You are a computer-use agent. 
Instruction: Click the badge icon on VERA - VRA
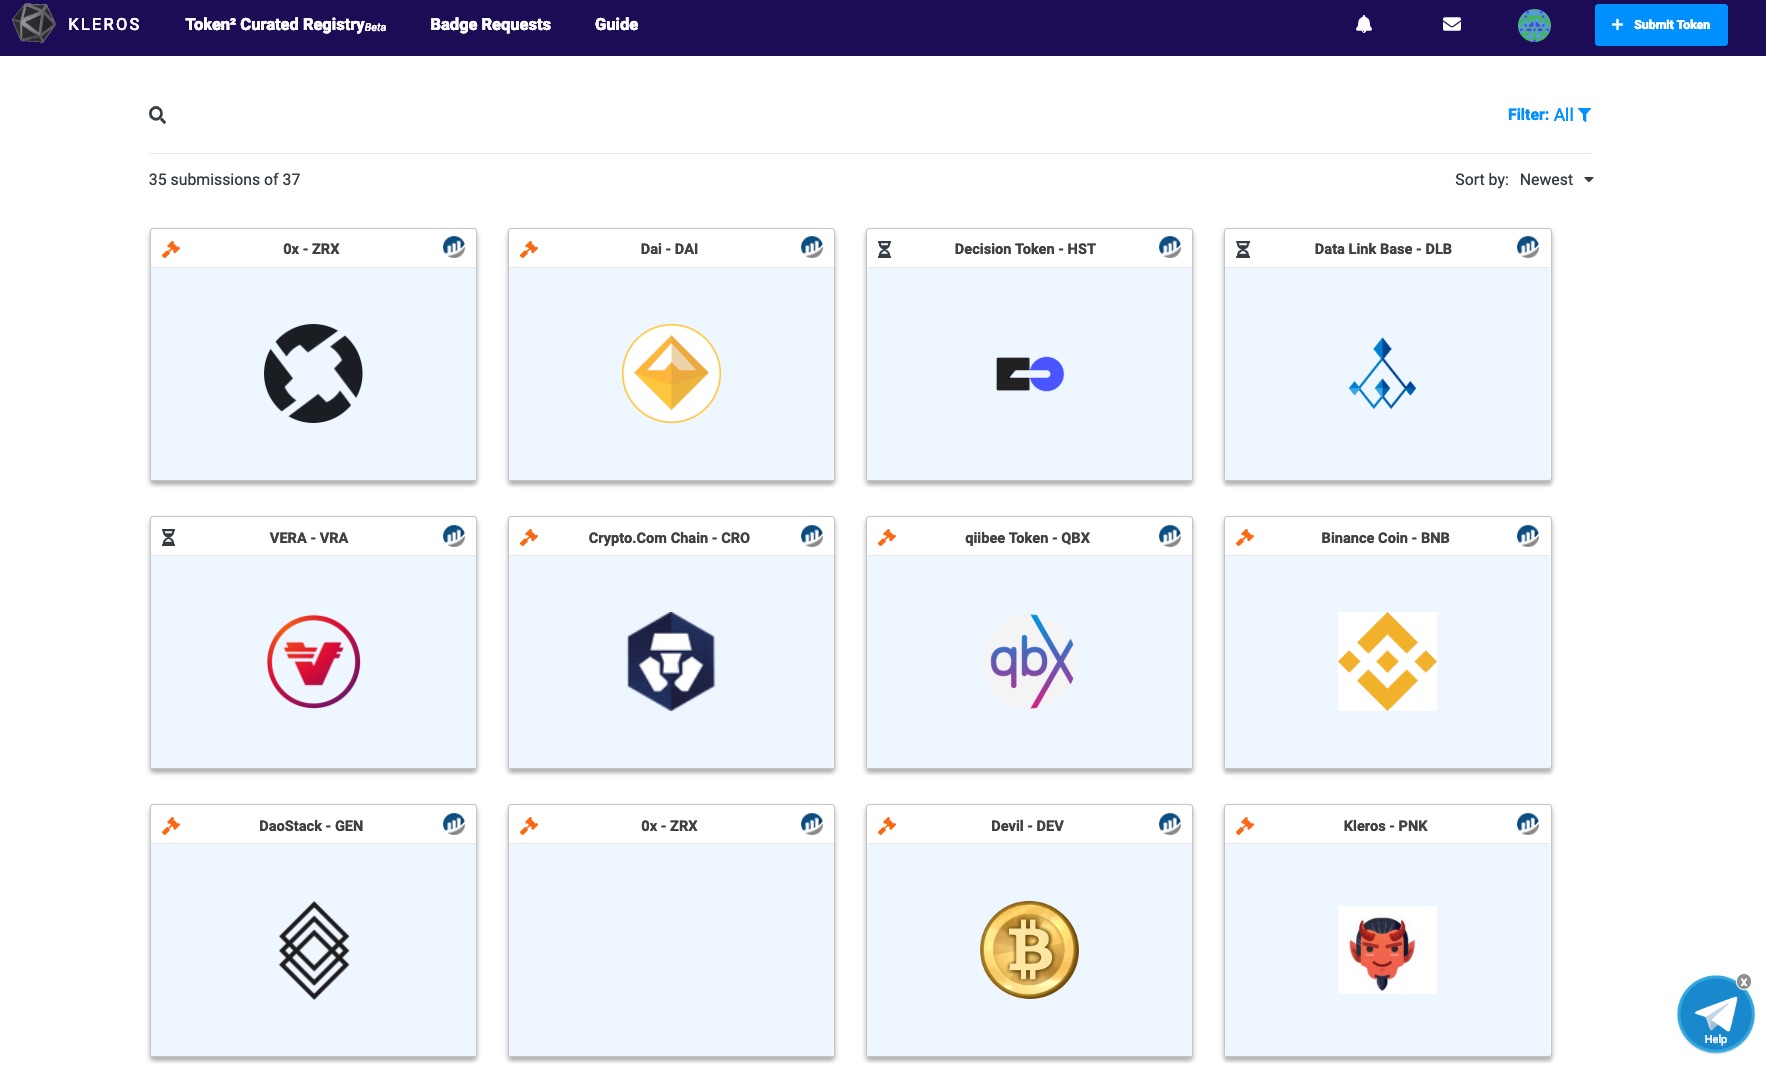point(454,536)
